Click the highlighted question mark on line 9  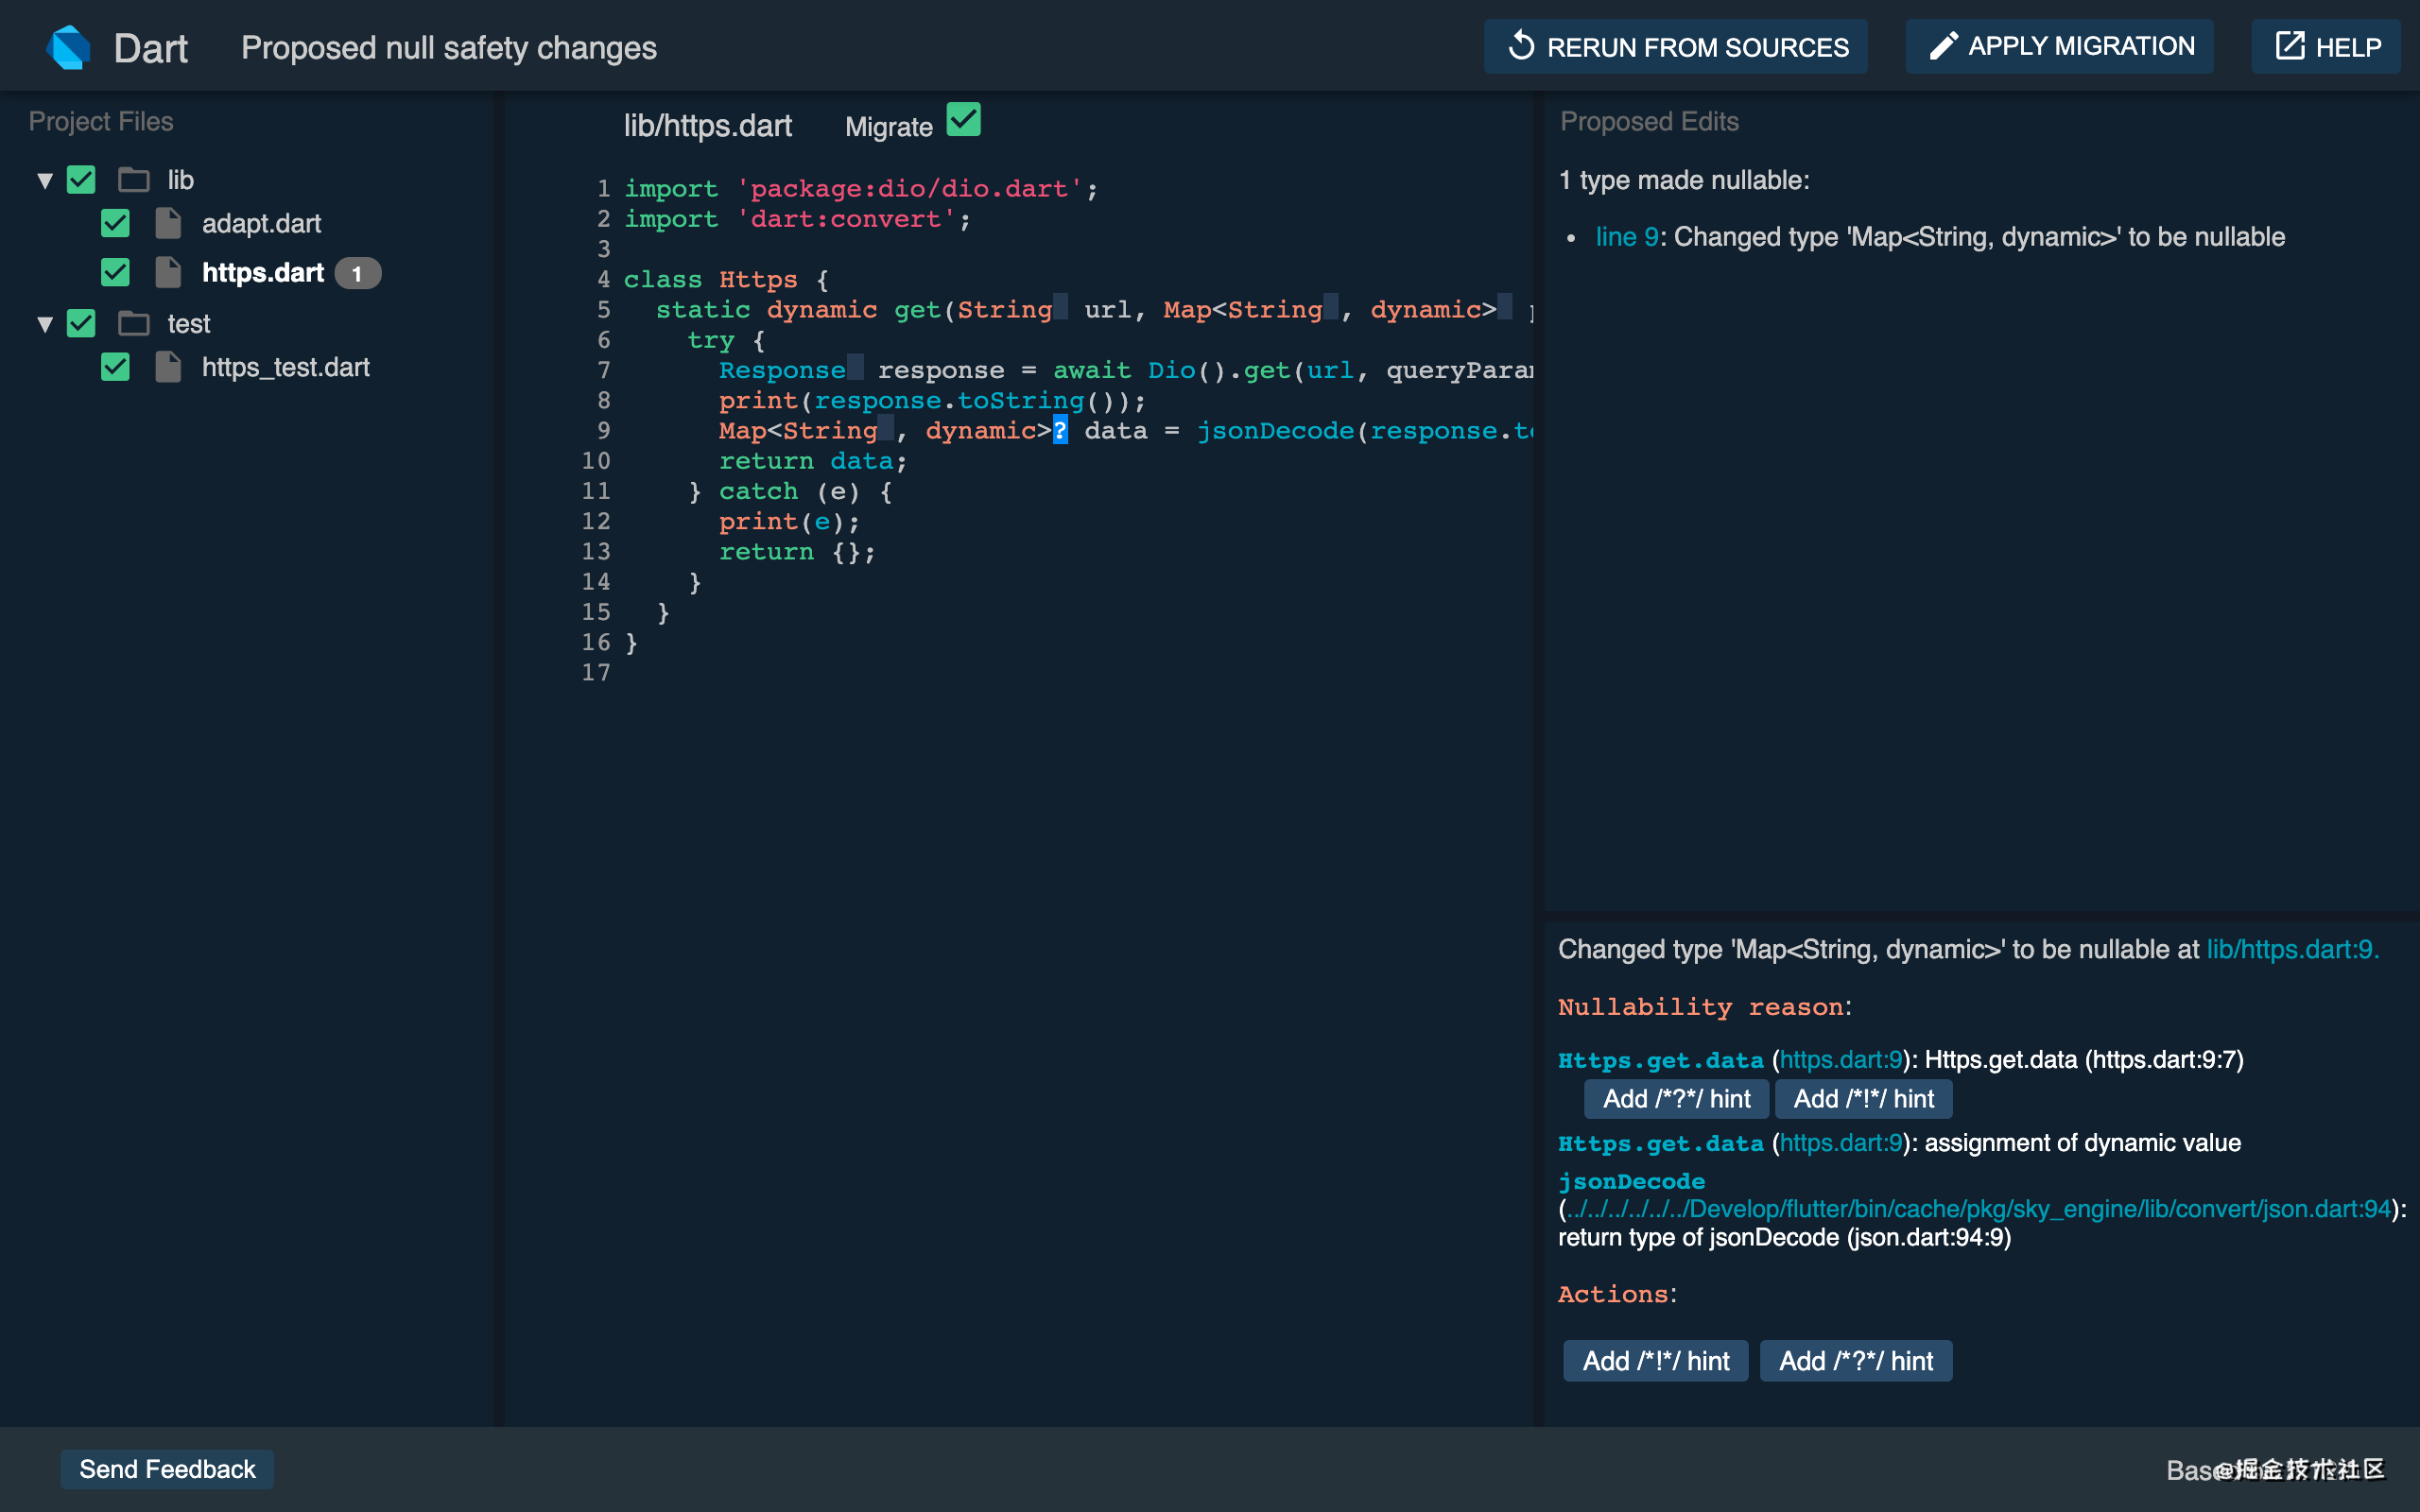pyautogui.click(x=1060, y=431)
